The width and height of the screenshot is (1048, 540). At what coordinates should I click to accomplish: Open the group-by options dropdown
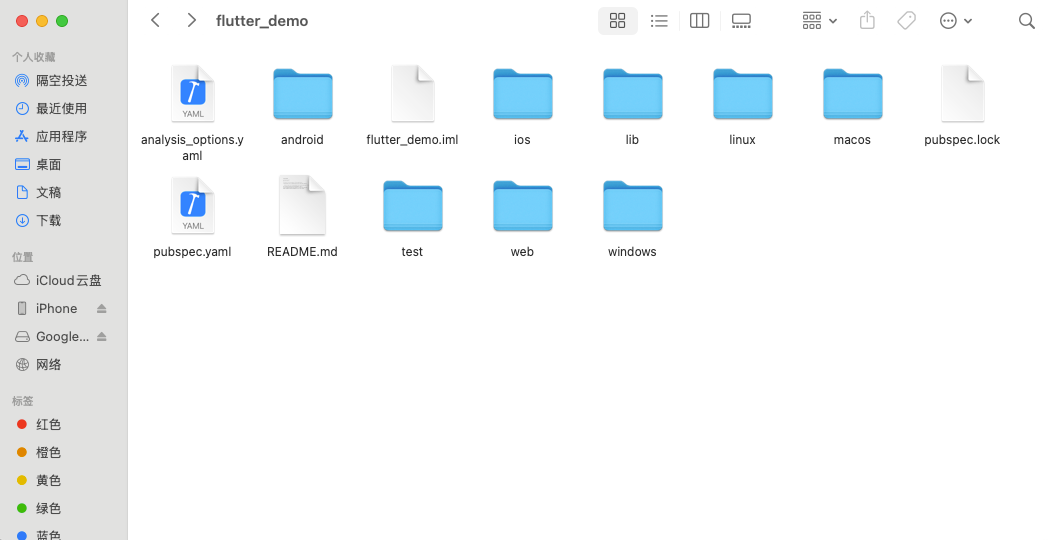819,21
